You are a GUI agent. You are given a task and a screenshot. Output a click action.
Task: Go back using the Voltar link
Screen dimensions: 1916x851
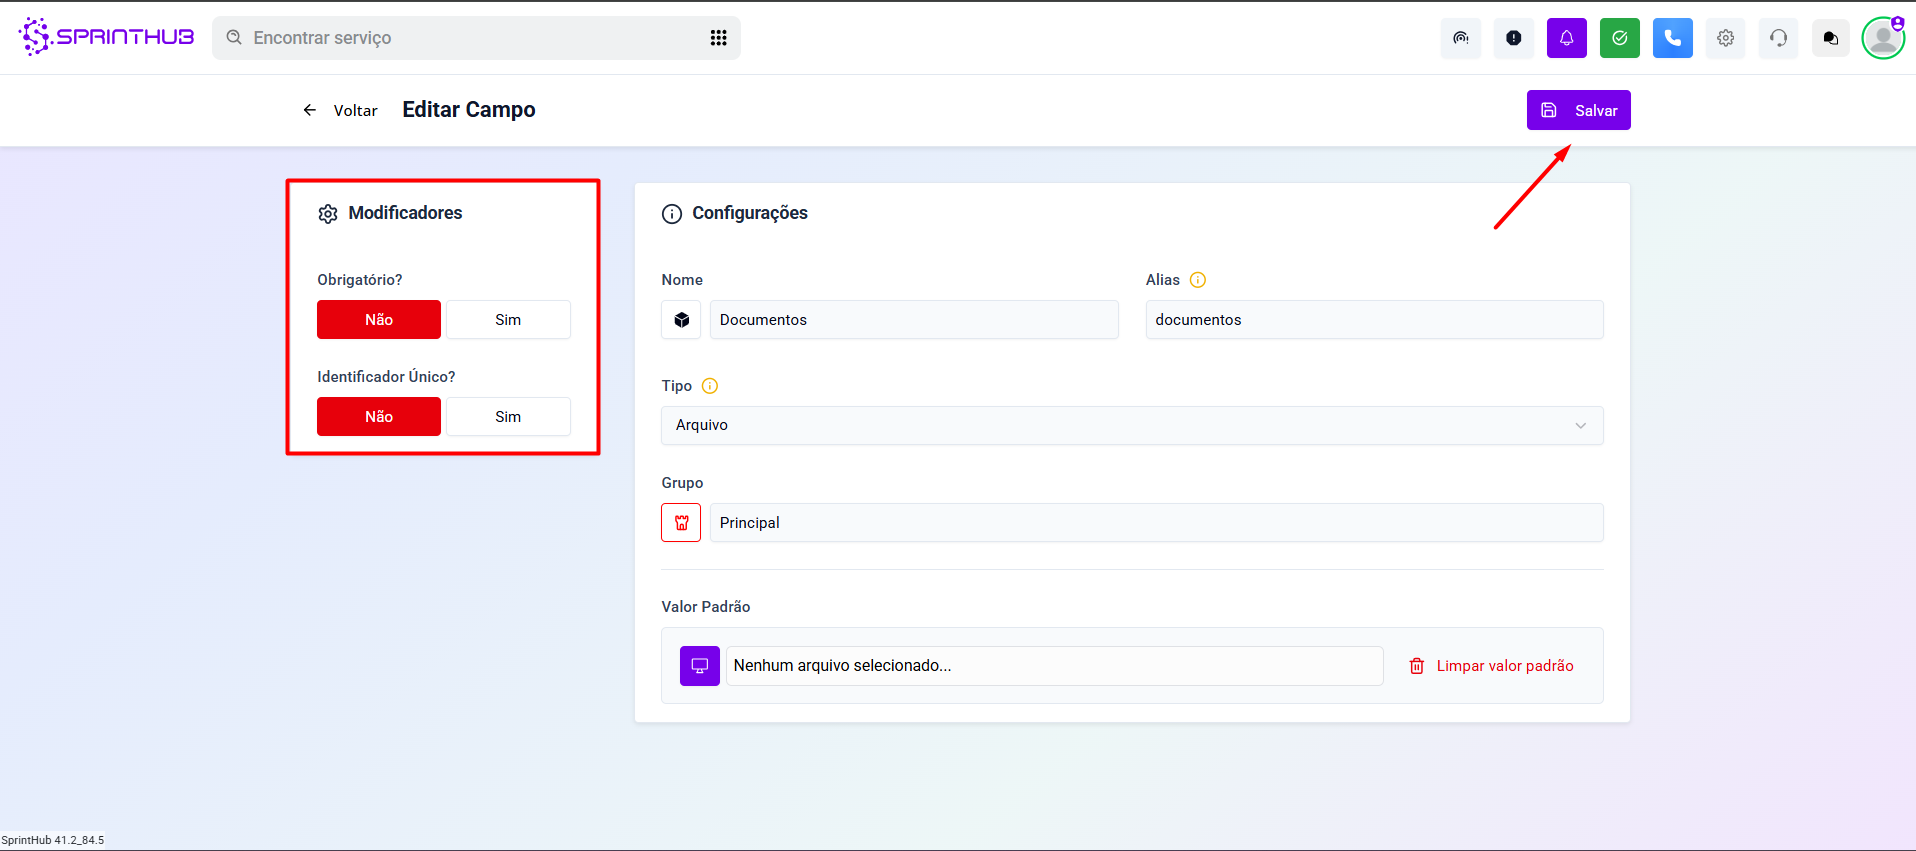tap(341, 110)
